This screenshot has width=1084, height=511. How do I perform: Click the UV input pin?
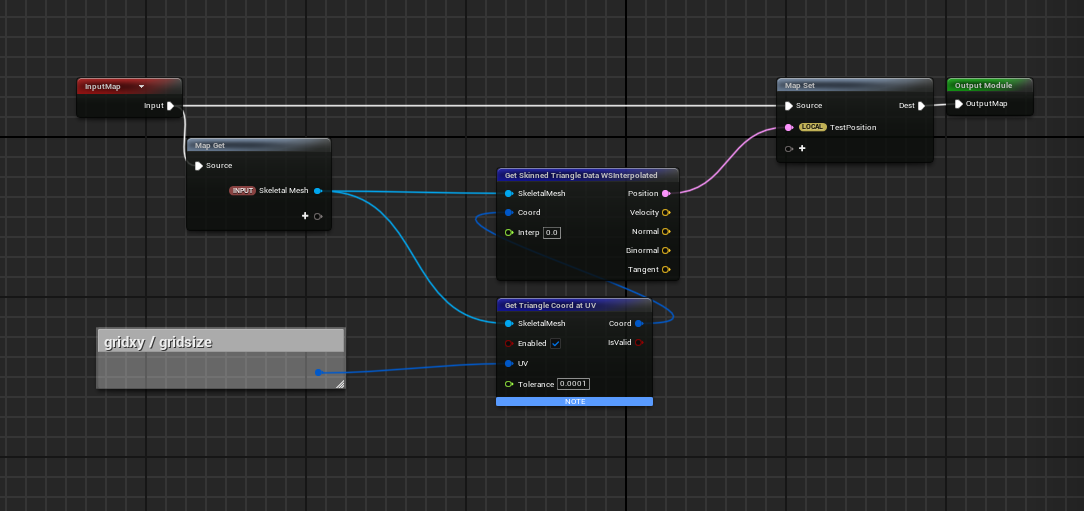coord(509,364)
